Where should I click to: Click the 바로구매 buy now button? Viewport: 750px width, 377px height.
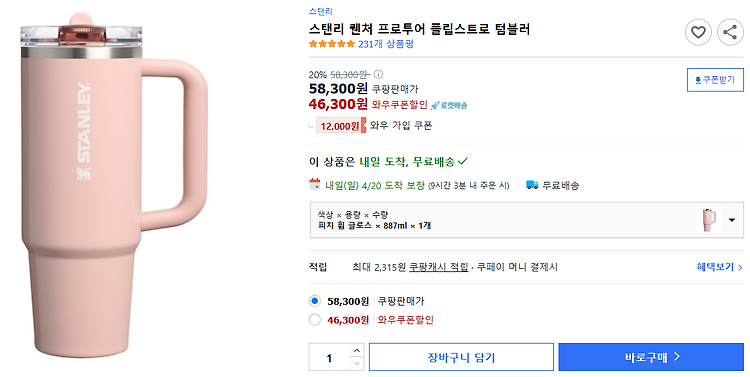click(651, 357)
